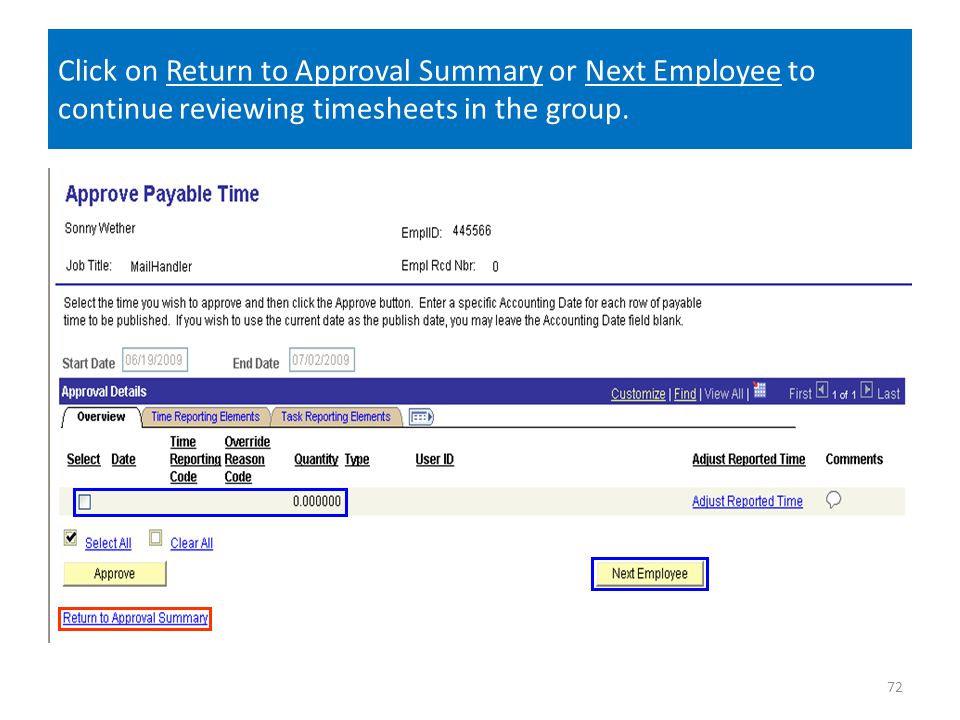Click the Find link

pyautogui.click(x=685, y=394)
